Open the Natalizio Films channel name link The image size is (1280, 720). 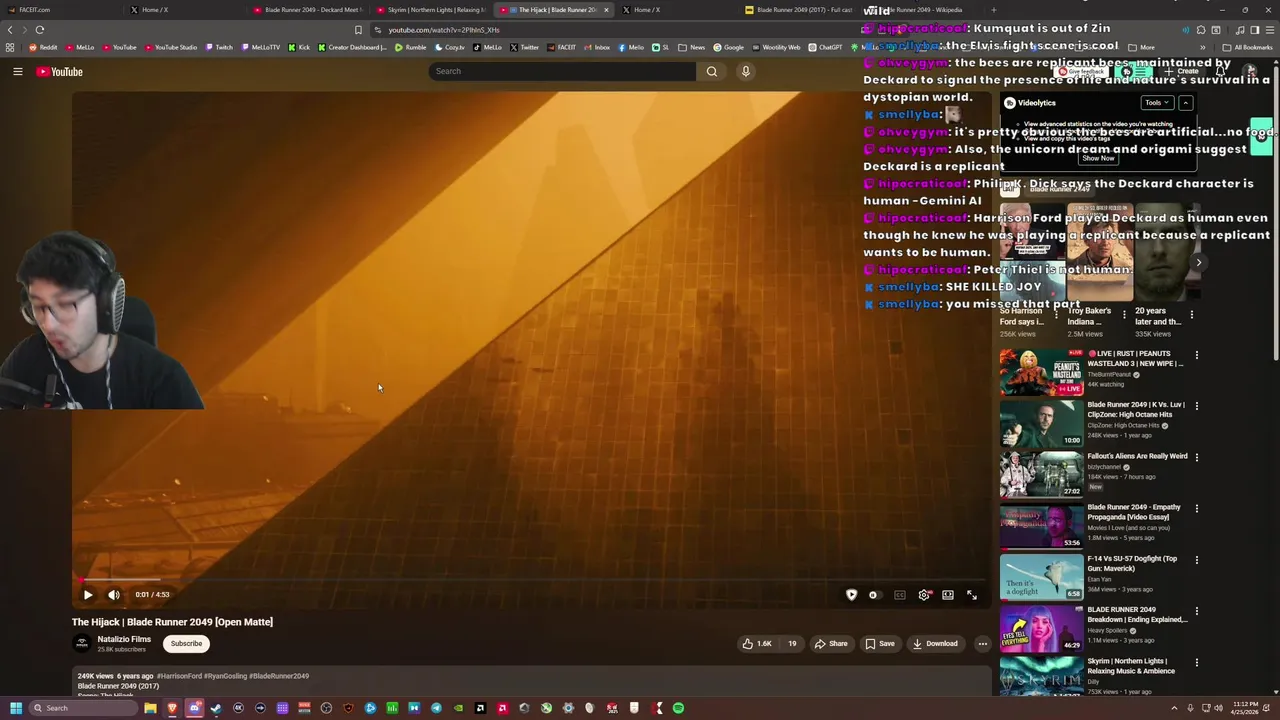(x=124, y=639)
